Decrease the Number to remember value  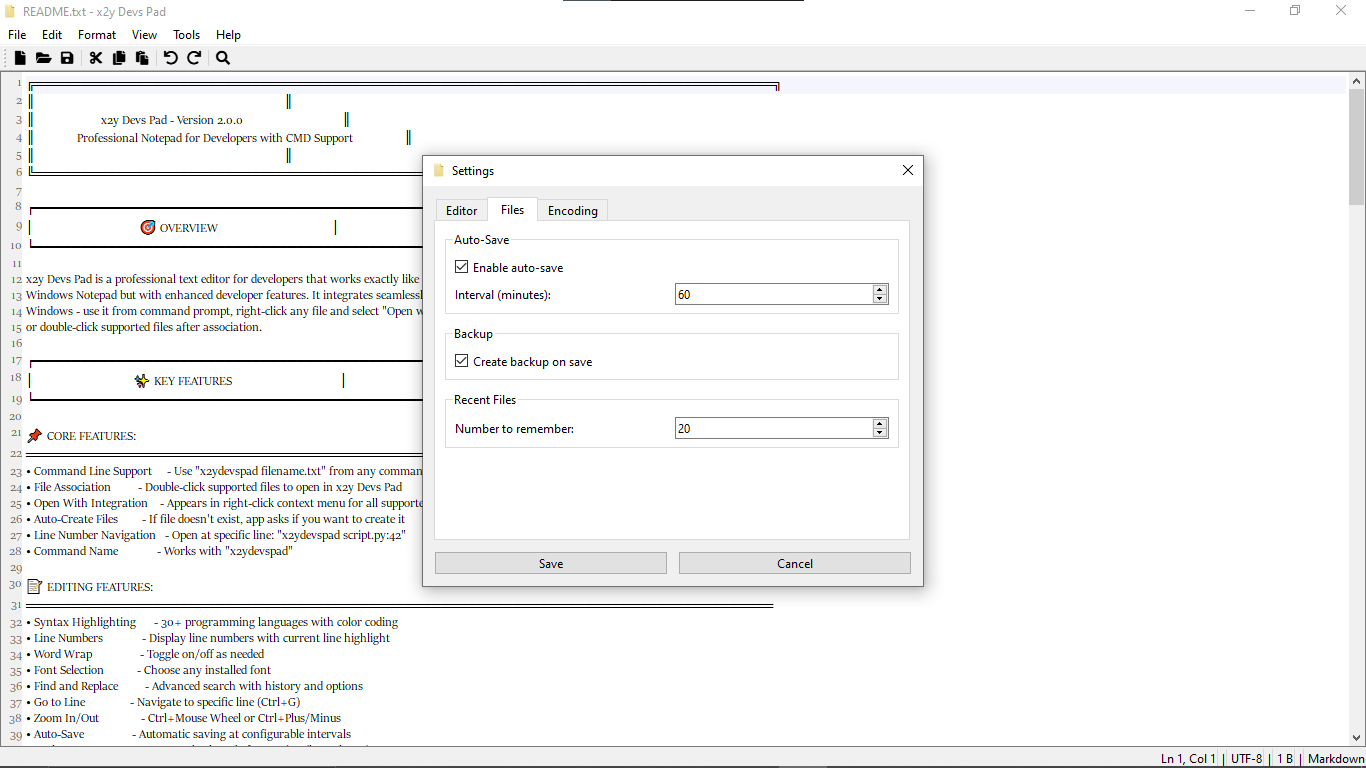880,433
